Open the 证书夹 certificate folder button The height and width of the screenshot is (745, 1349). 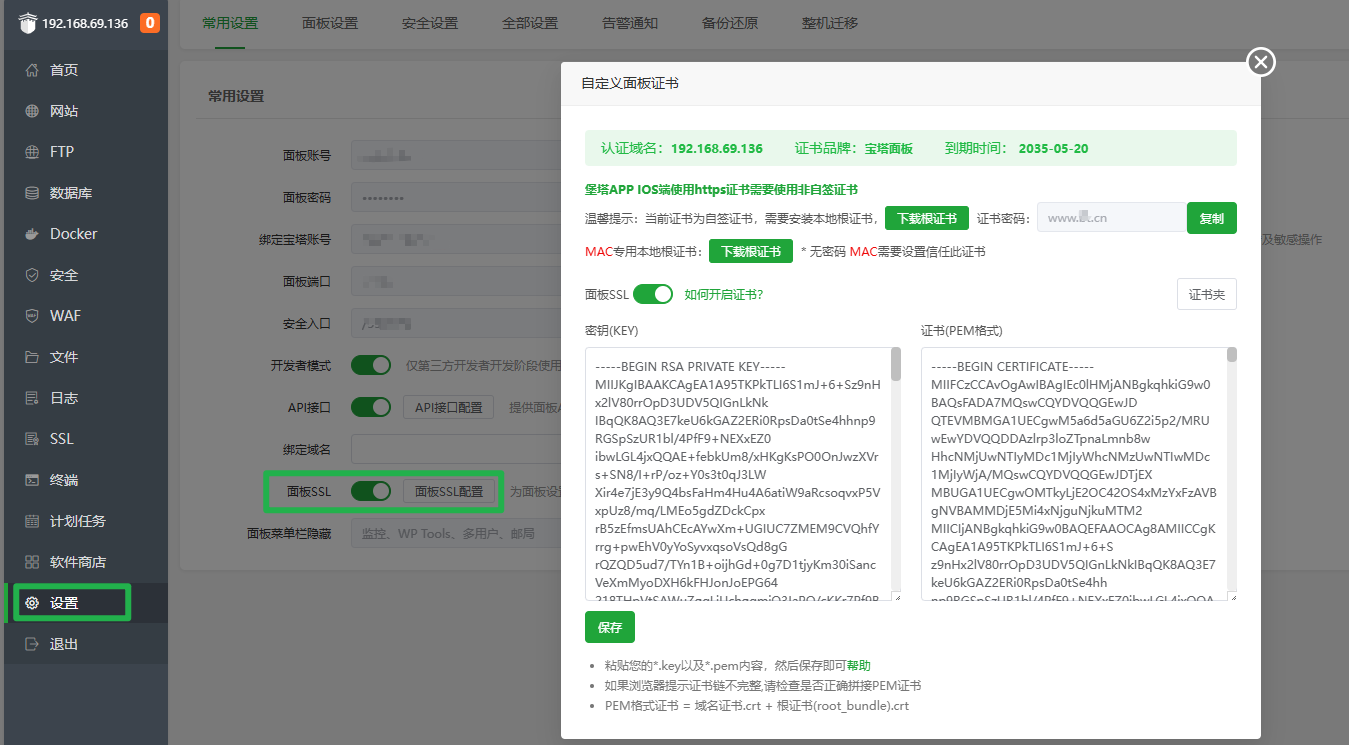click(1206, 294)
